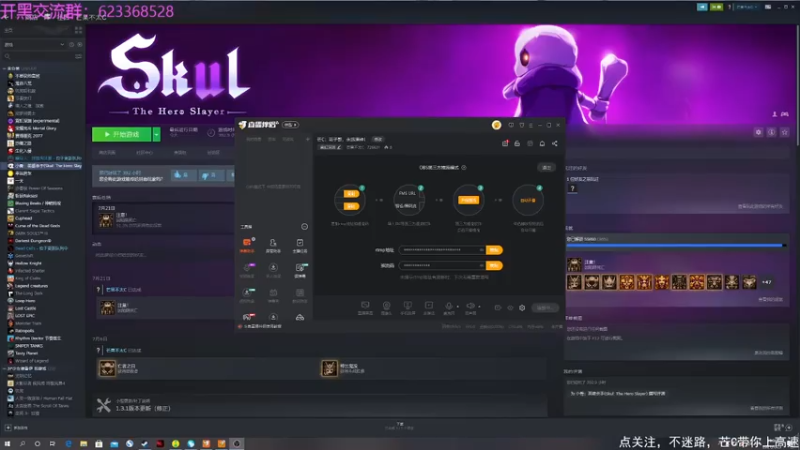This screenshot has height=450, width=800.
Task: Select SNIPER TANKS in the library list
Action: click(x=29, y=345)
